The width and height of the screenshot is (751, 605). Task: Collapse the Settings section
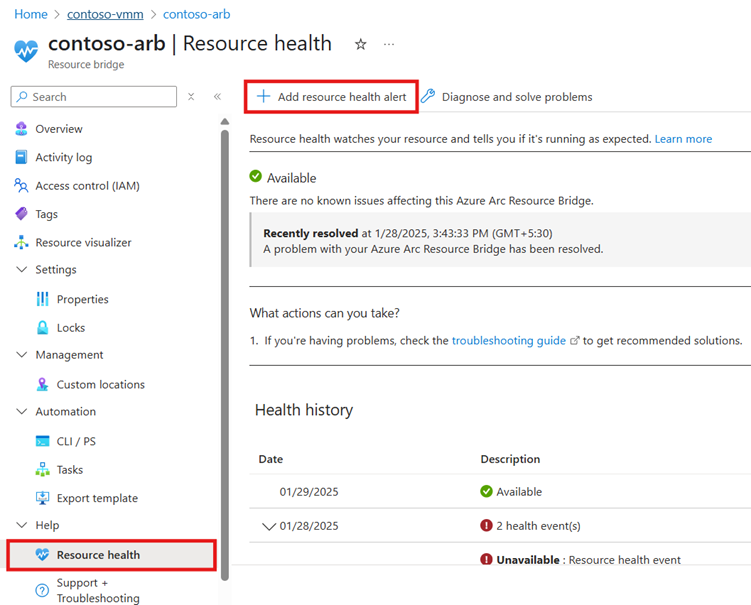(x=22, y=270)
